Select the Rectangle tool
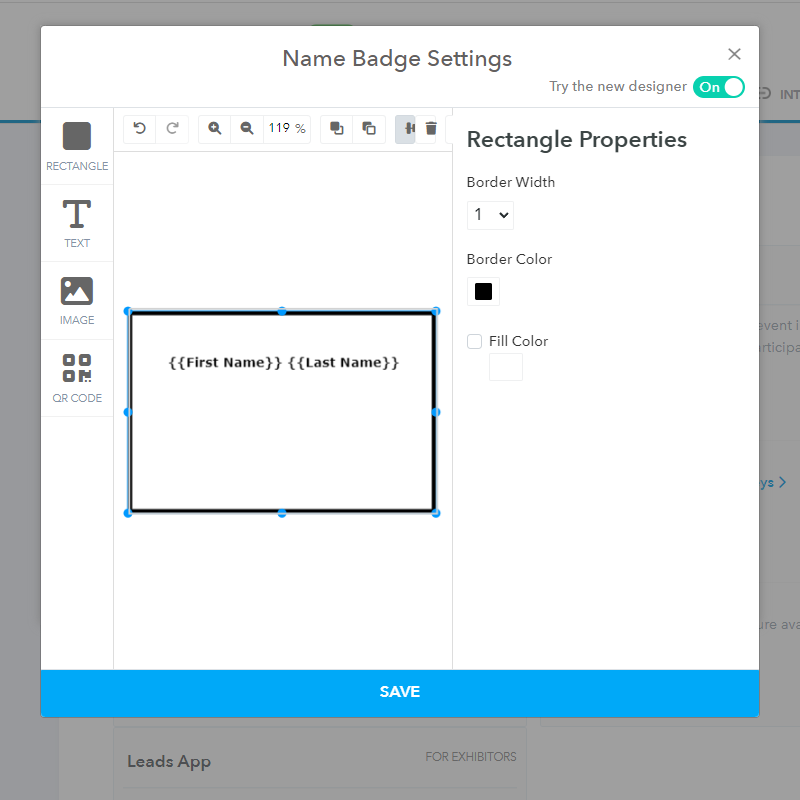This screenshot has width=800, height=800. (77, 145)
